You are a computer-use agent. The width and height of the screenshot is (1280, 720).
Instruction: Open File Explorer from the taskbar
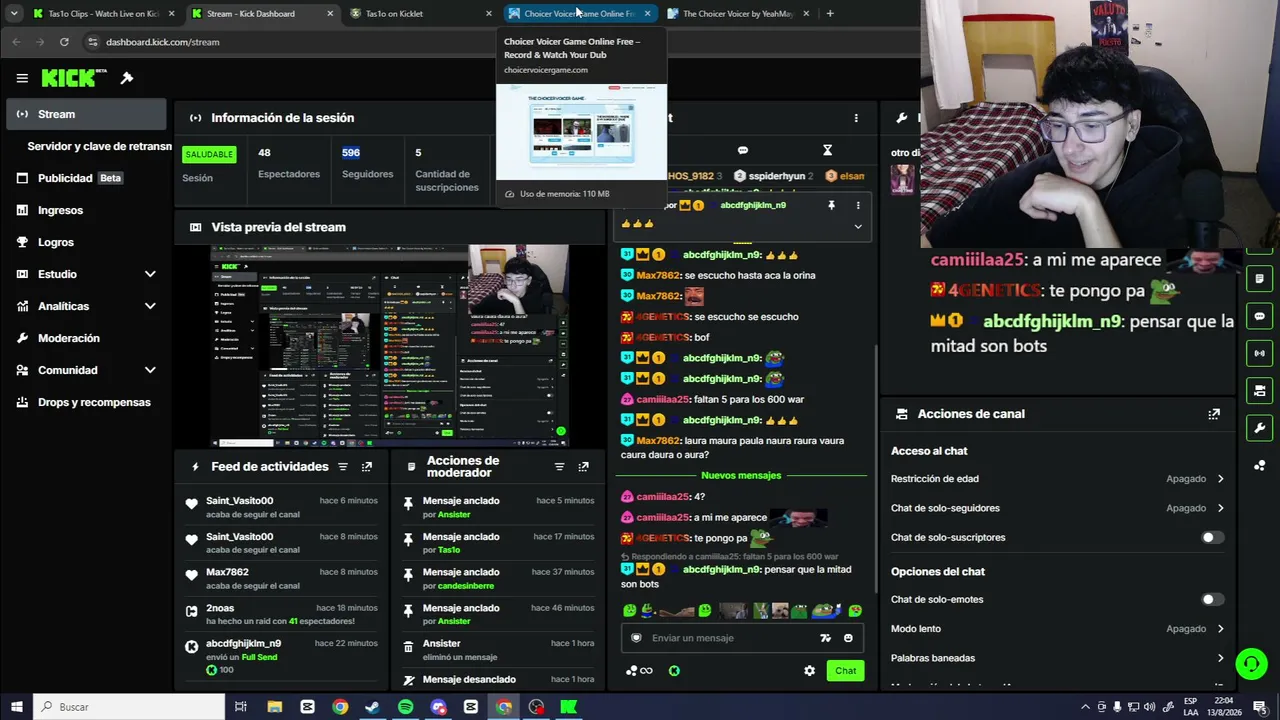click(x=274, y=707)
